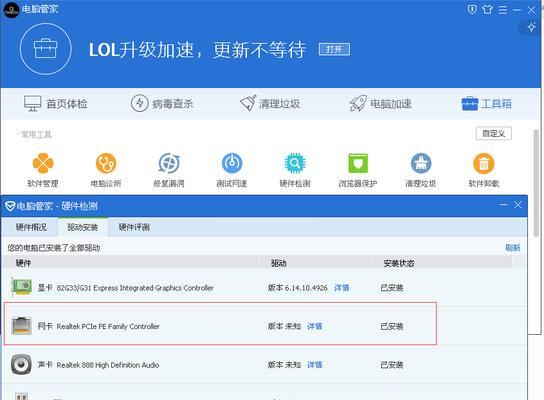Click the shield icon in title bar
Image resolution: width=544 pixels, height=400 pixels.
coord(472,9)
